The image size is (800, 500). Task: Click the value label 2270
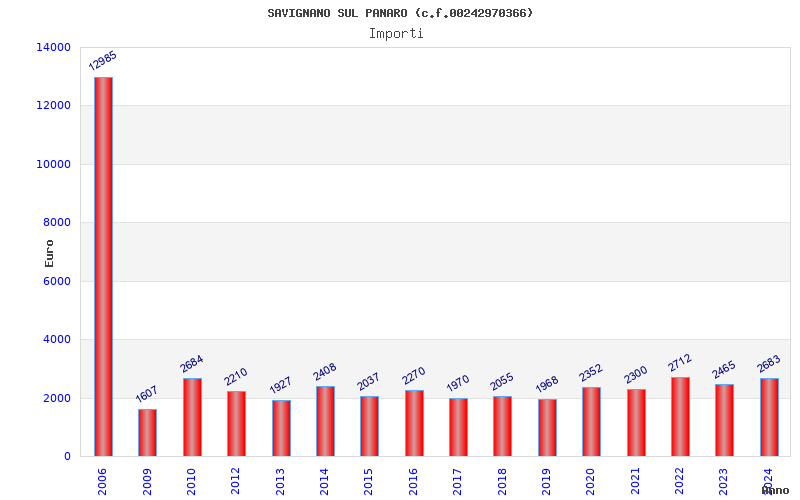click(413, 376)
